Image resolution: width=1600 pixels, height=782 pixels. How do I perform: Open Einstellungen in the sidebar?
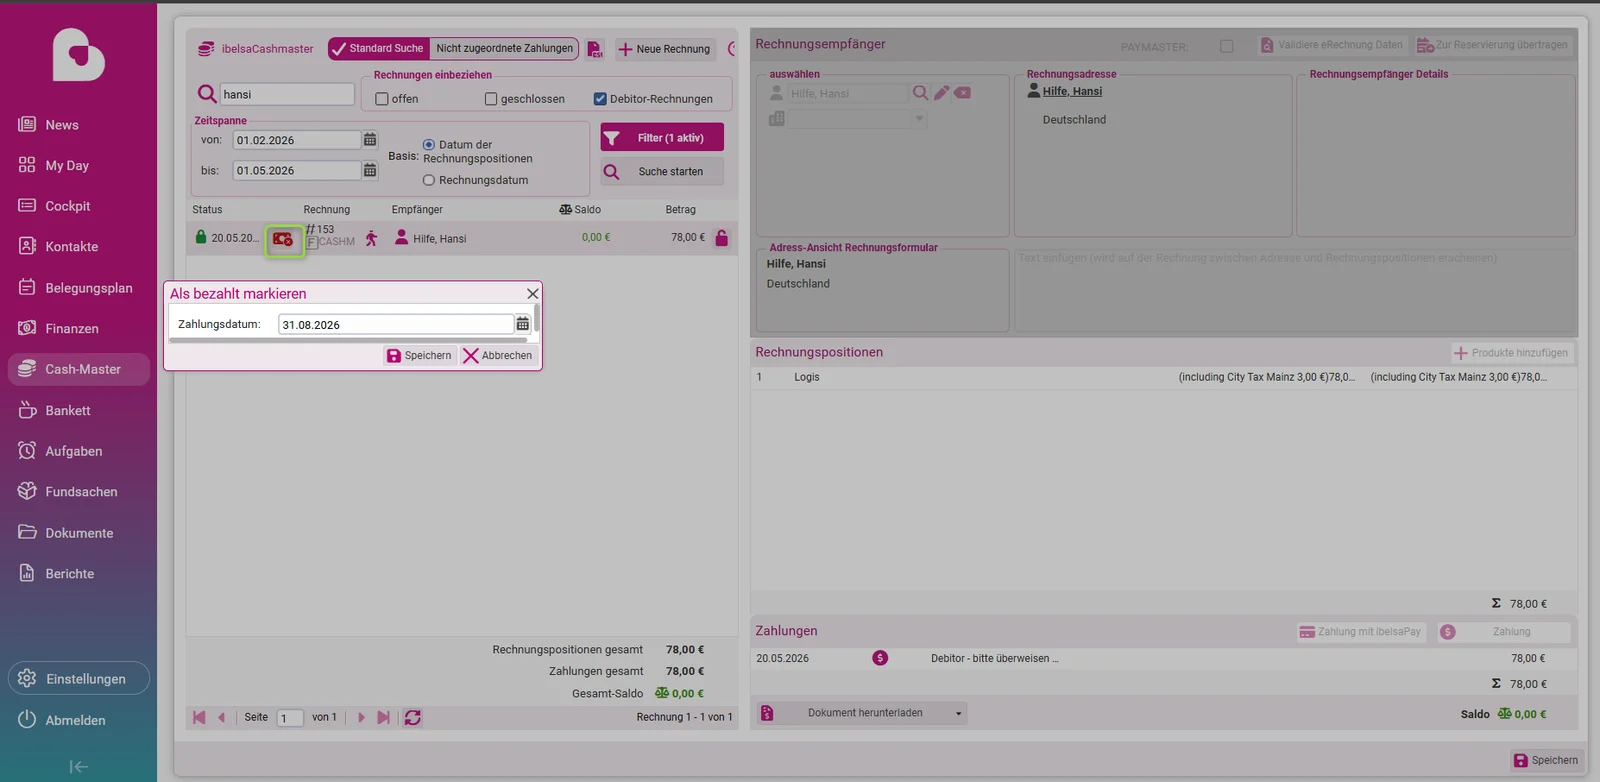click(x=78, y=678)
